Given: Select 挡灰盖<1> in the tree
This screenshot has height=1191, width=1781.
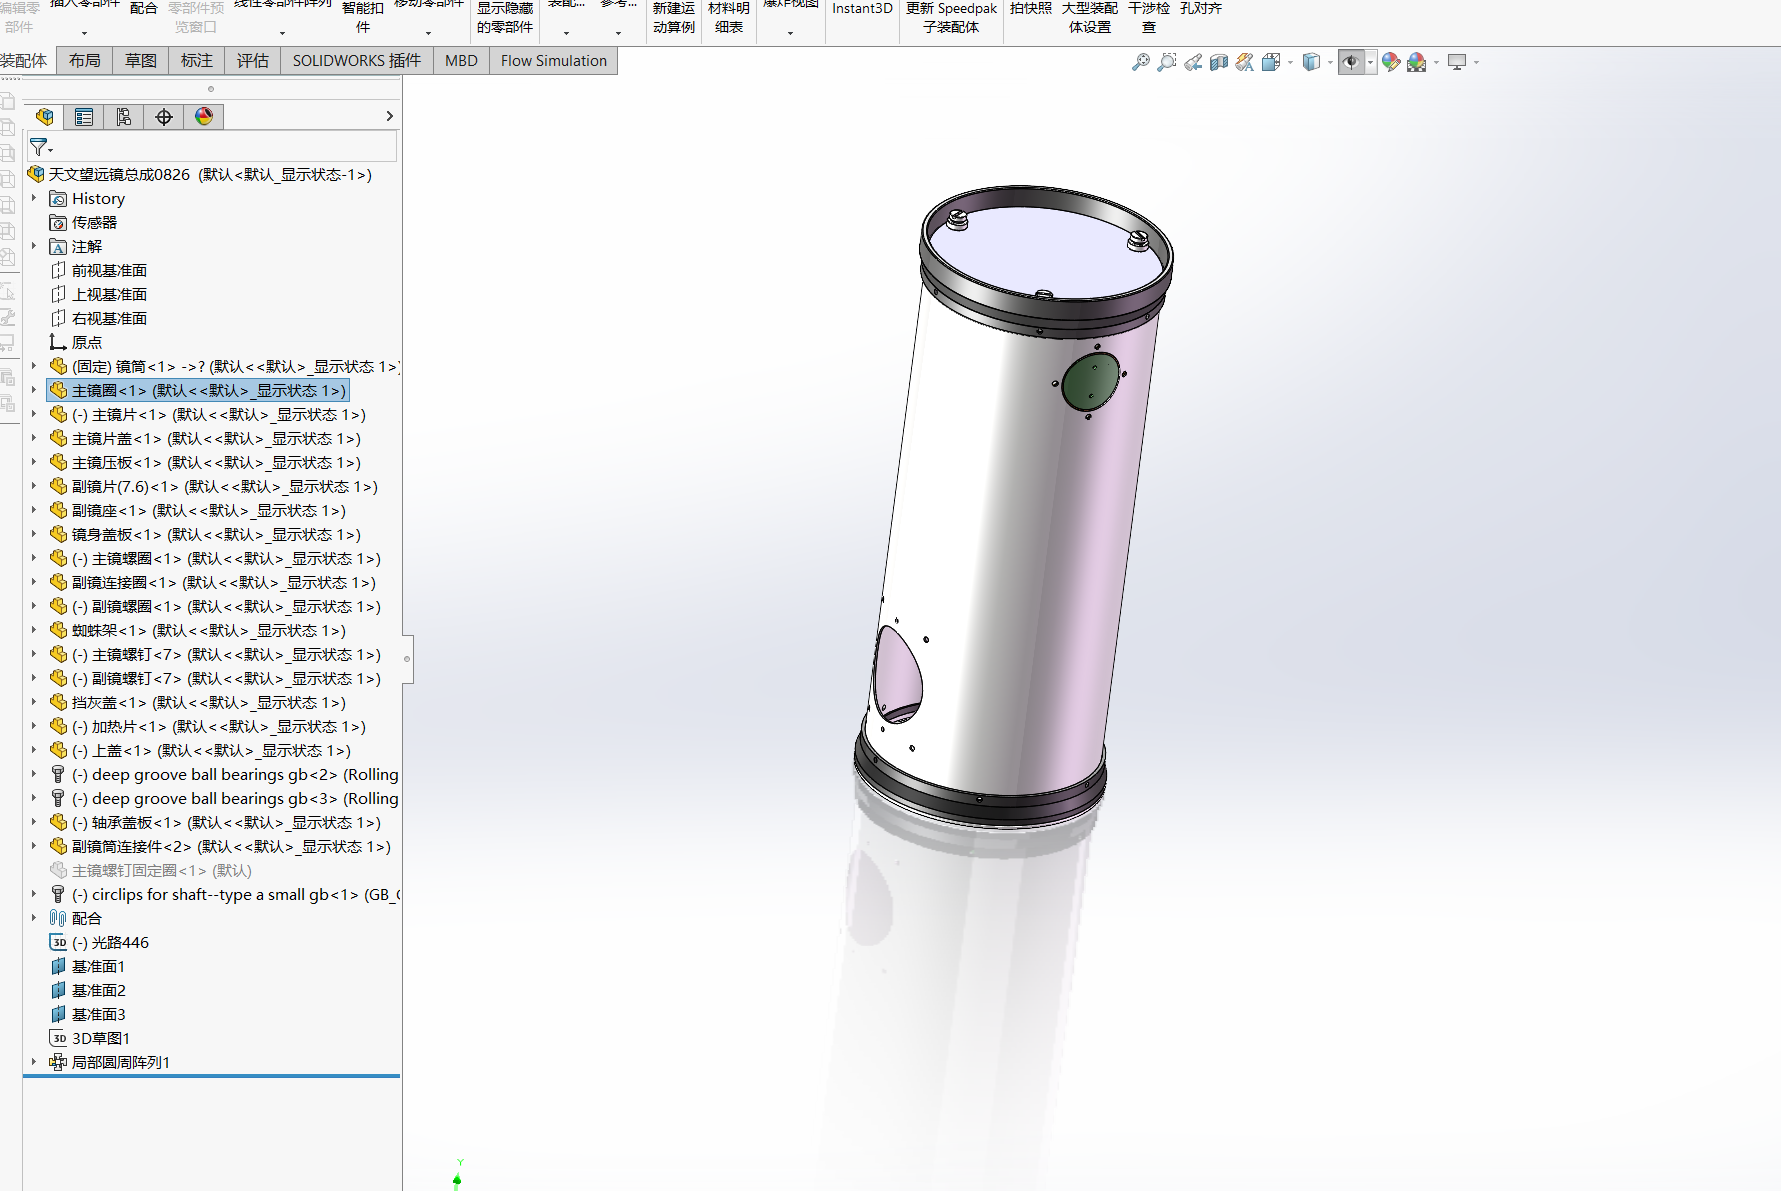Looking at the screenshot, I should click(x=209, y=703).
